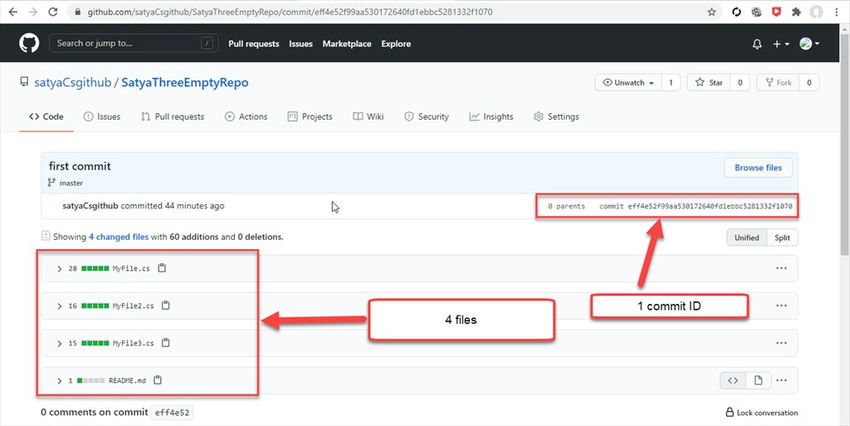Click the page URL in the address bar
Image resolution: width=850 pixels, height=426 pixels.
click(x=290, y=12)
